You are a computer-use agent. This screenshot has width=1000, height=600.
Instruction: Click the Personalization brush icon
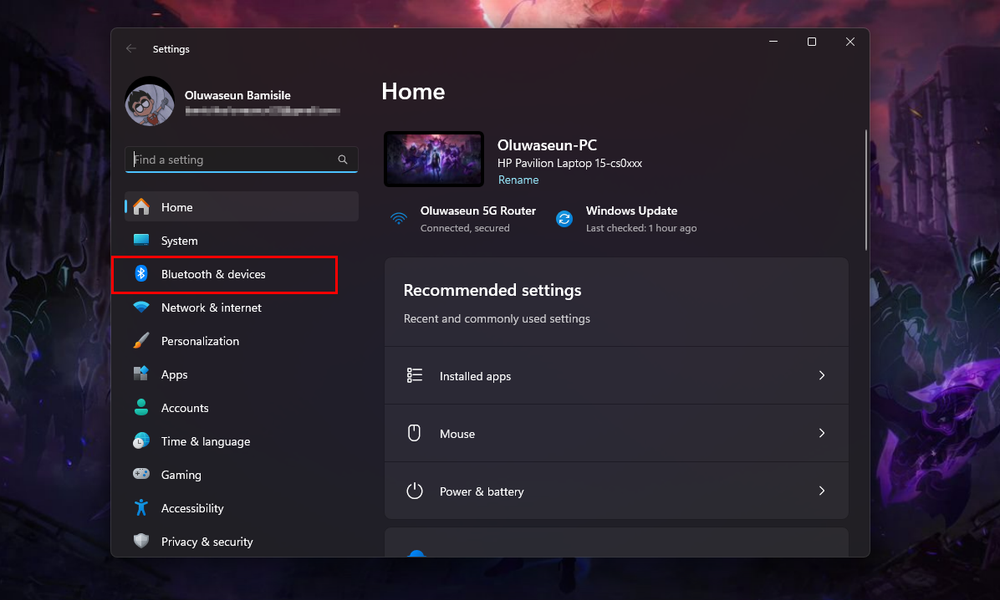141,341
